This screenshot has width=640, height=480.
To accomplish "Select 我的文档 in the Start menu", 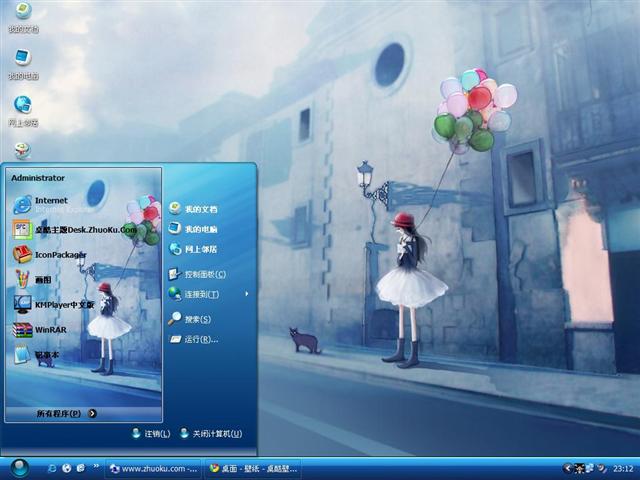I will pyautogui.click(x=200, y=209).
